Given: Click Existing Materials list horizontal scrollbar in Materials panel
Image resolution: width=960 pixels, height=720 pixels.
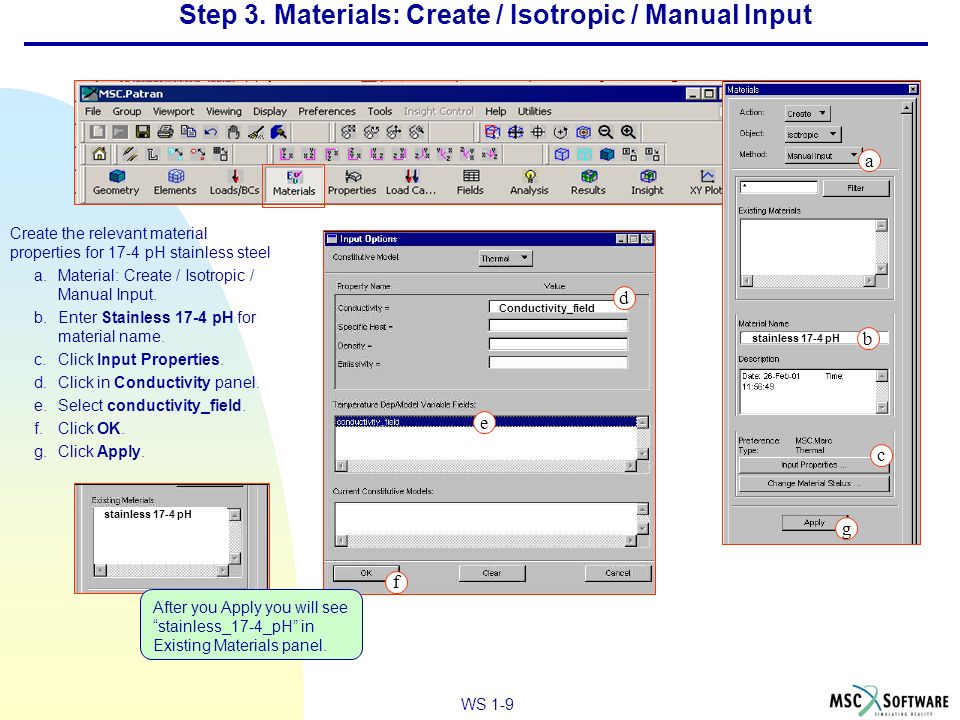Looking at the screenshot, I should 808,281.
